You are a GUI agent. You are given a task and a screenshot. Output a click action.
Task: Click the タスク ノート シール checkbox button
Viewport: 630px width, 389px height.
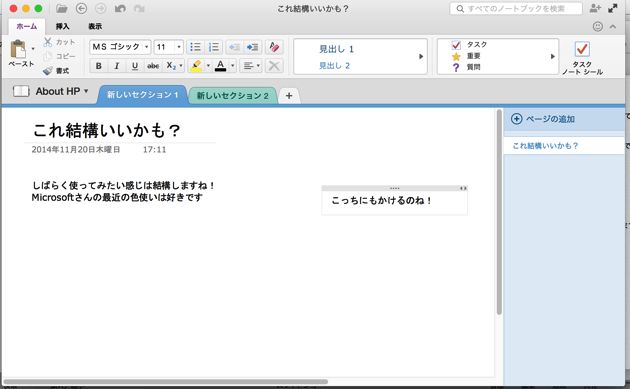[582, 58]
